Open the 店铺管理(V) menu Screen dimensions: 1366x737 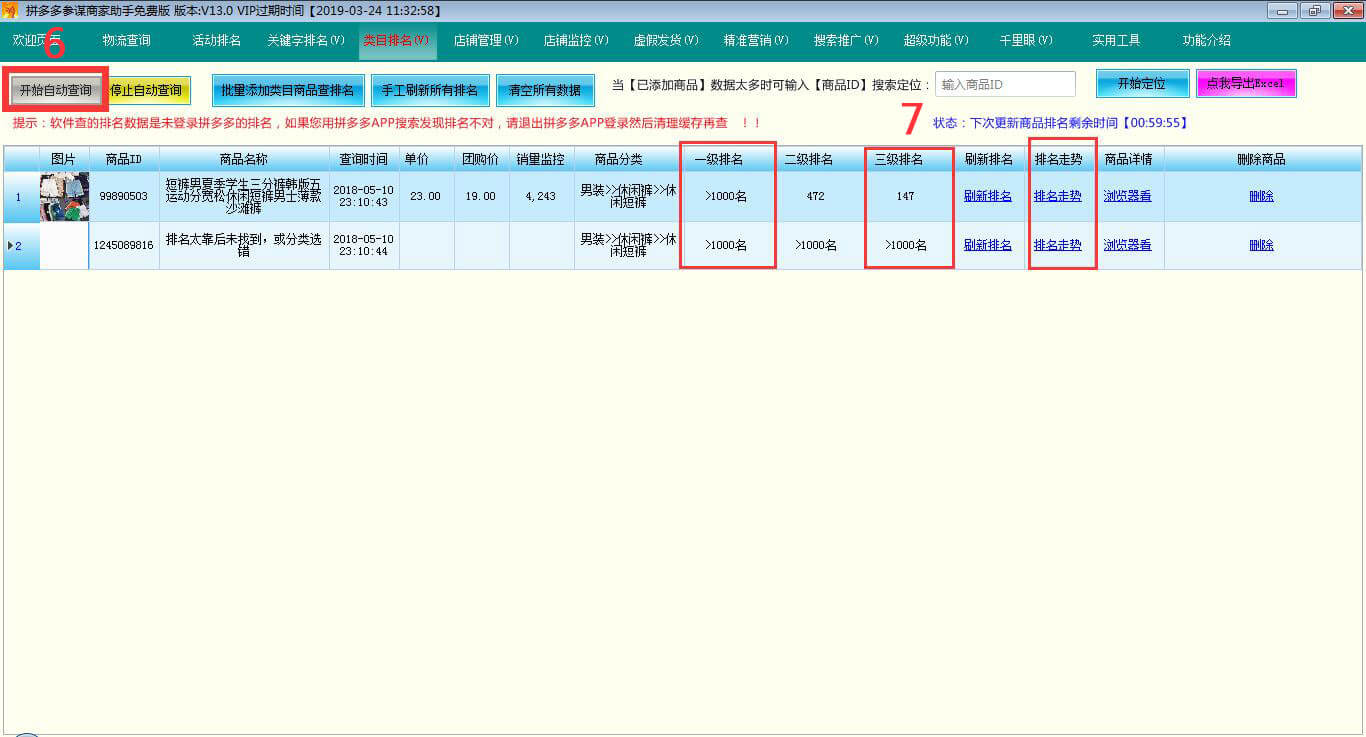pyautogui.click(x=486, y=41)
